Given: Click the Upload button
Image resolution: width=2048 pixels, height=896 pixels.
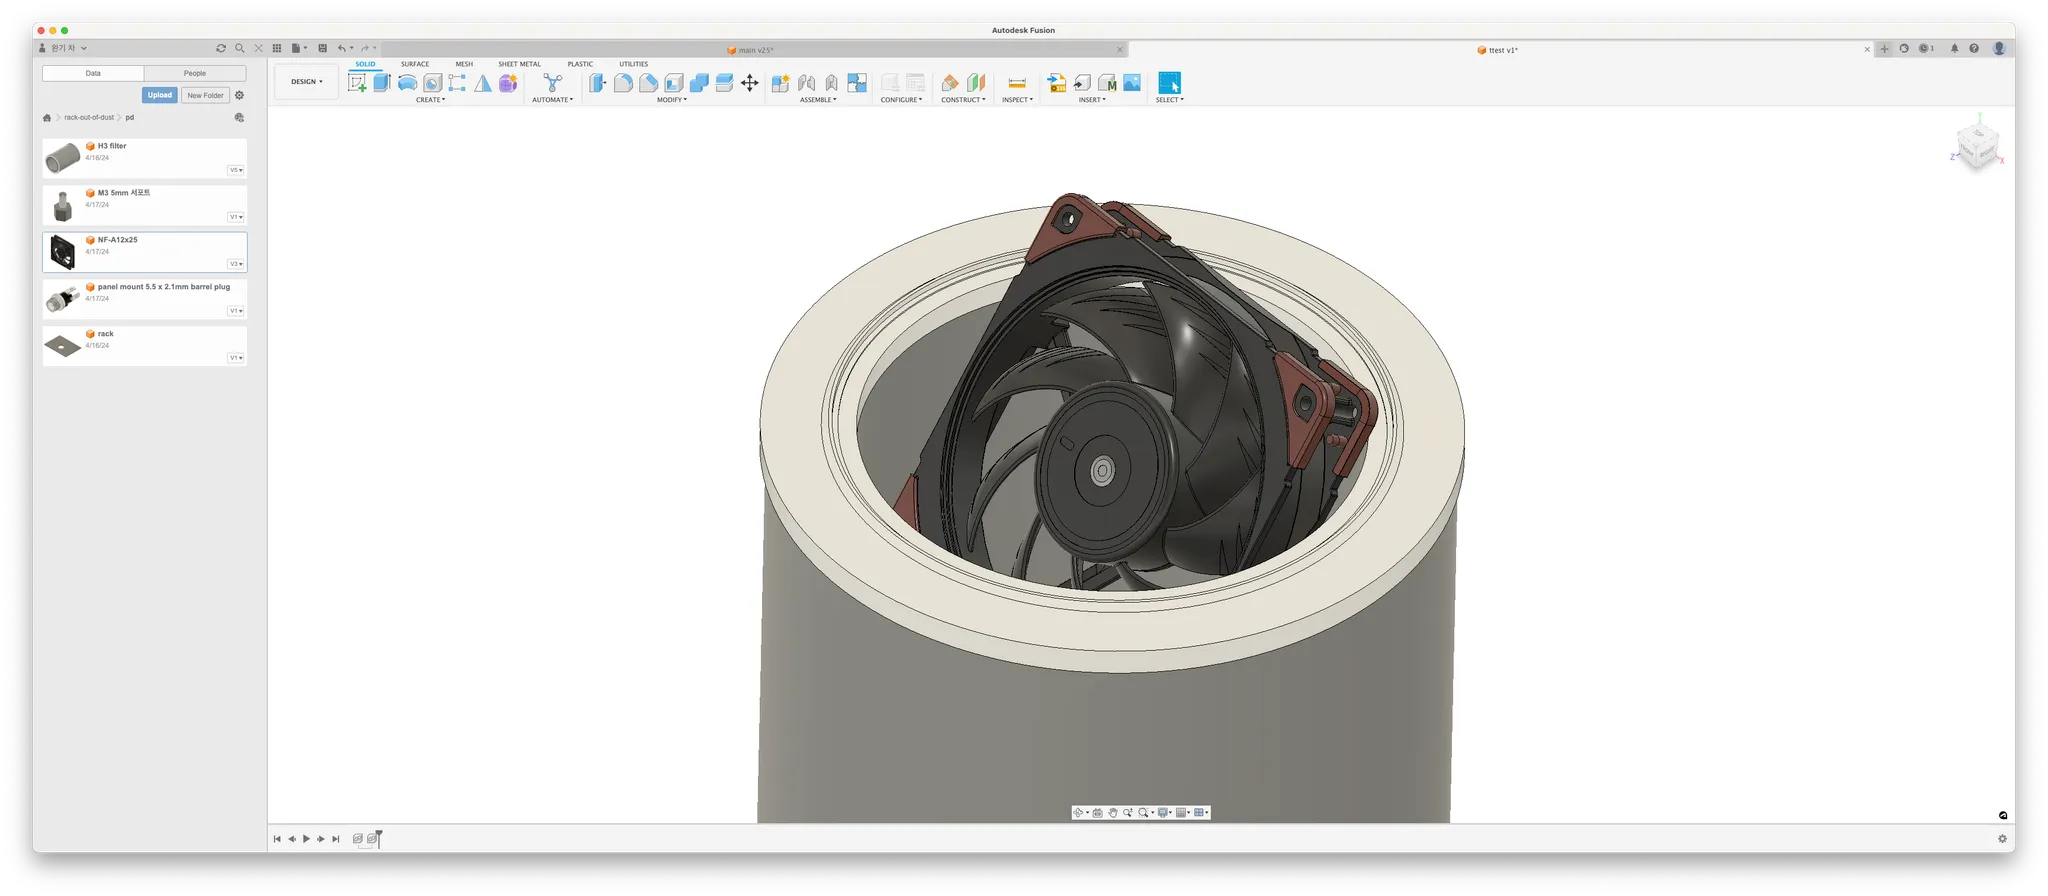Looking at the screenshot, I should 160,95.
